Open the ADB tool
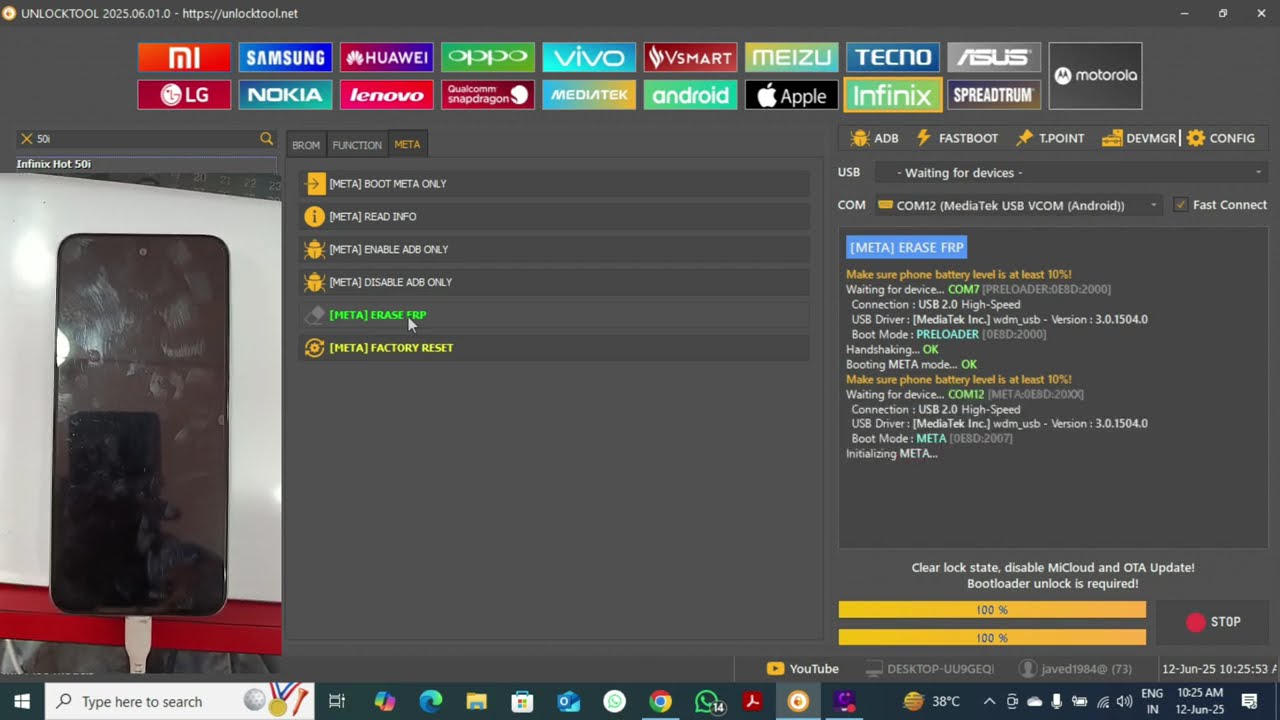Image resolution: width=1280 pixels, height=720 pixels. [874, 138]
